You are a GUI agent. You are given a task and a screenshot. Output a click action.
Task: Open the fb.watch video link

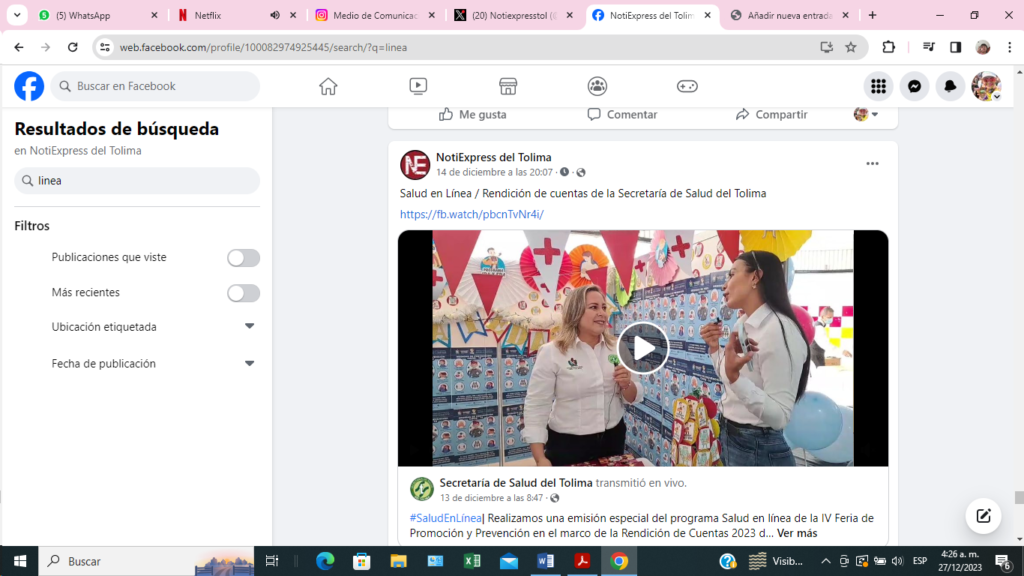tap(471, 214)
